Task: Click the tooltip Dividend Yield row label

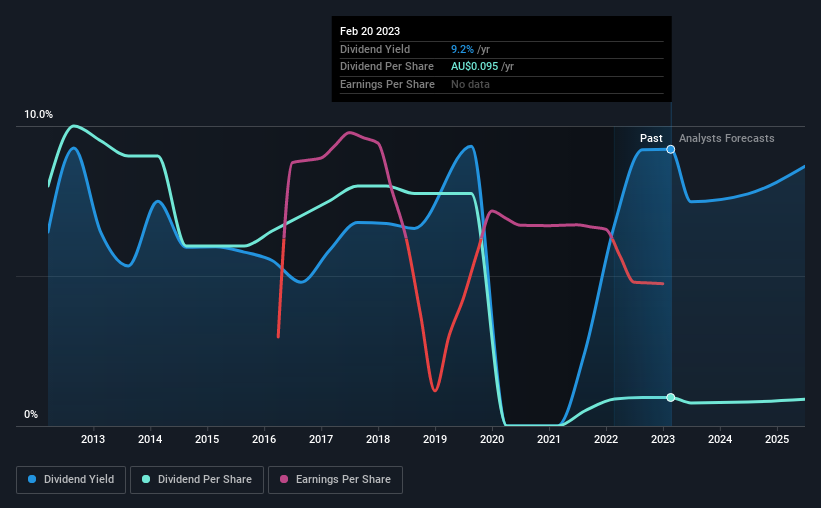Action: pos(375,49)
